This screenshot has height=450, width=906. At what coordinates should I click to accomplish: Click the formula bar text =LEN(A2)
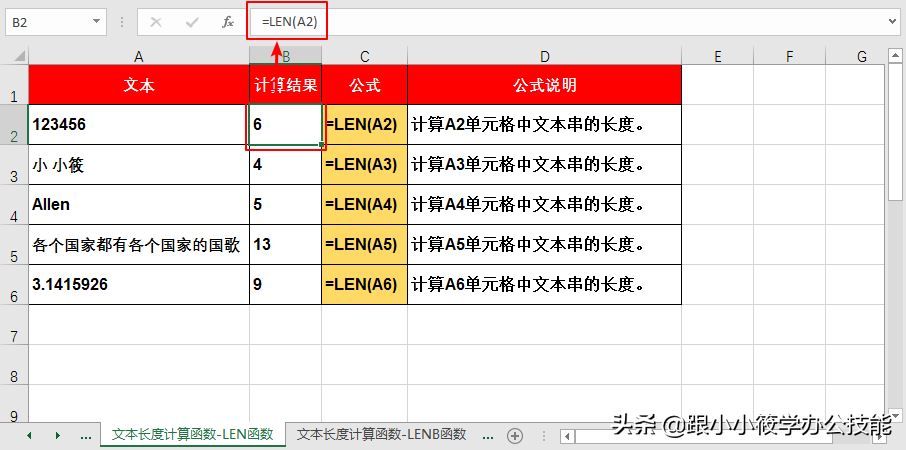[x=289, y=22]
